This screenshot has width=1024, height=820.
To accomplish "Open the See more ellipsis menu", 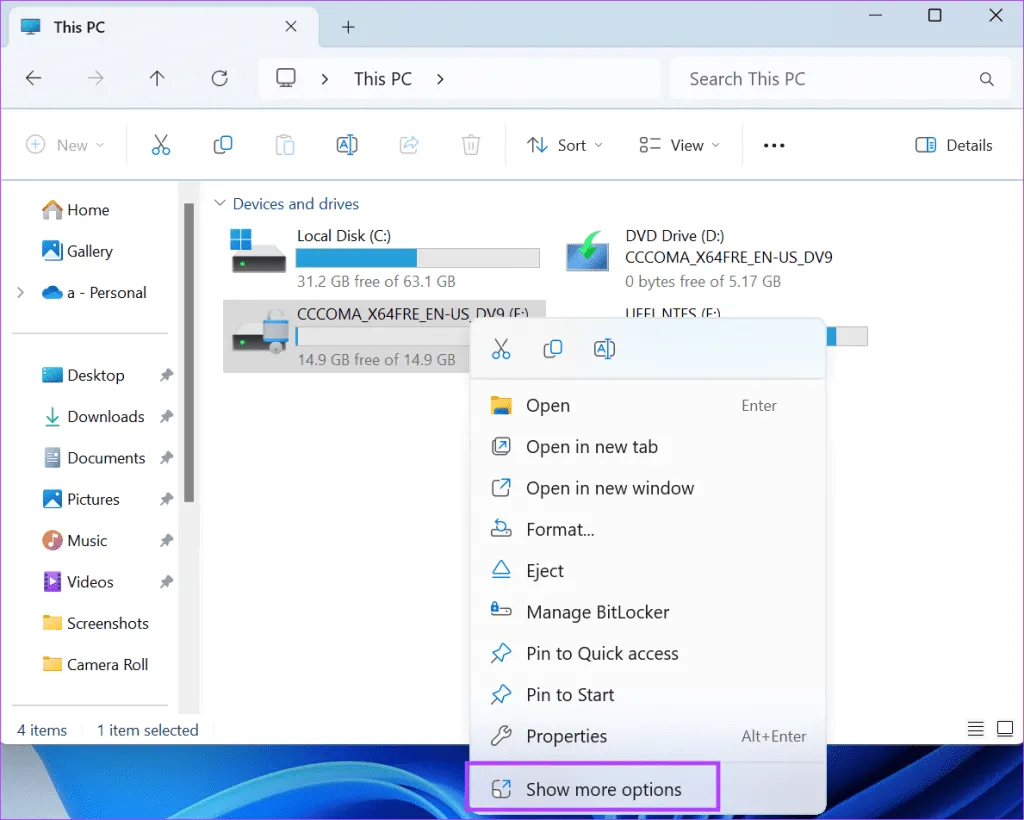I will 774,146.
